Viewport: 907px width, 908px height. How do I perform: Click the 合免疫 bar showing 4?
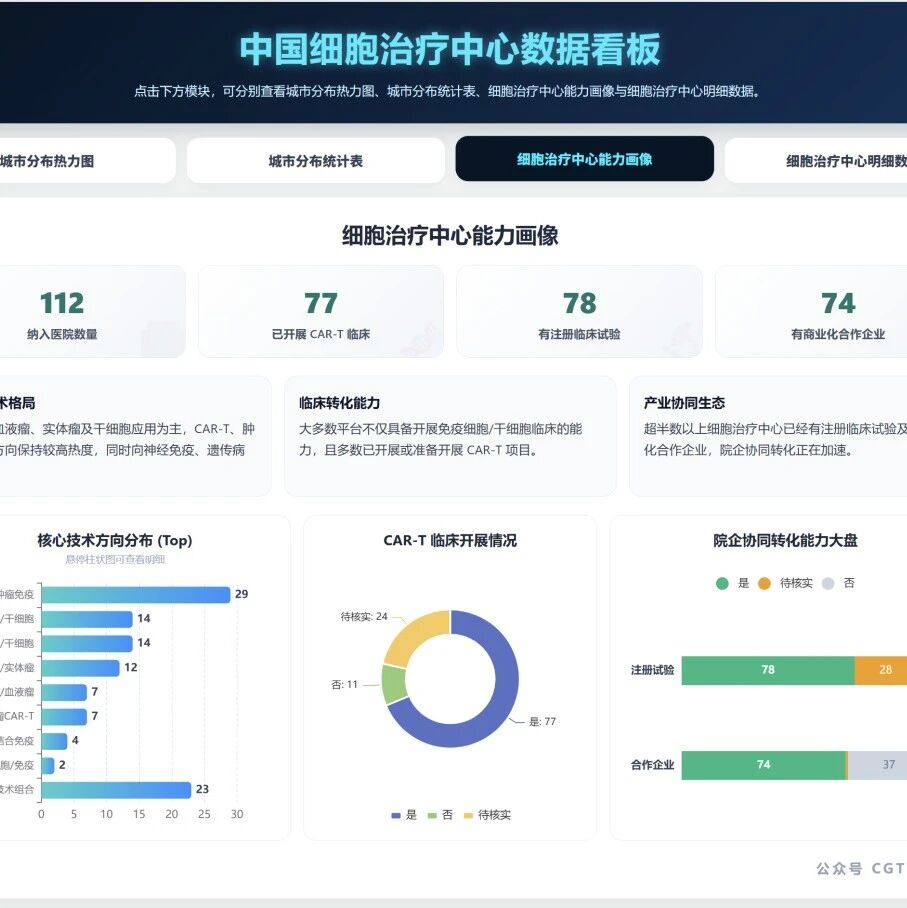point(54,741)
